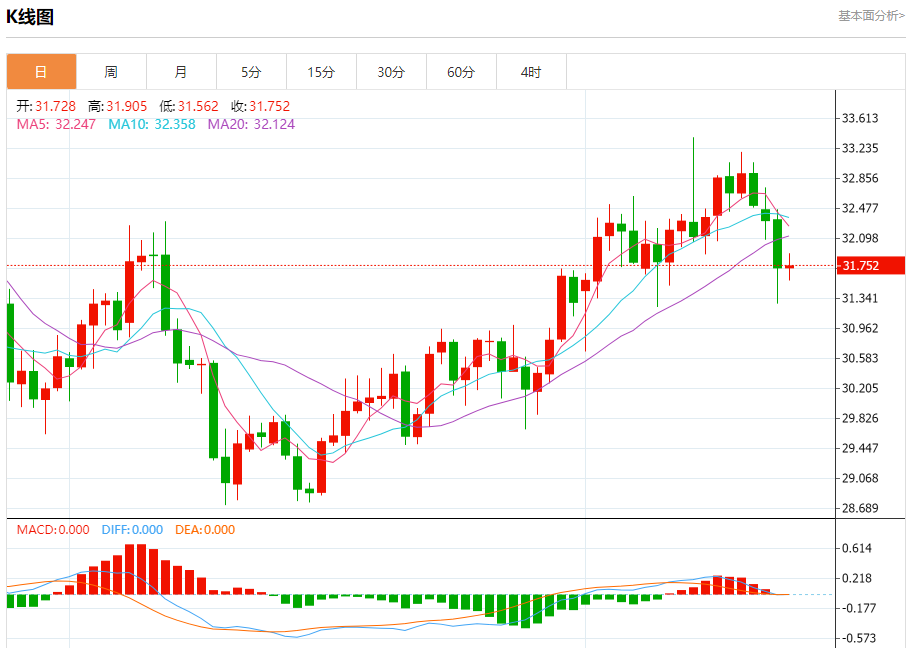Viewport: 911px width, 648px height.
Task: Open the 5分 interval tab
Action: pyautogui.click(x=251, y=72)
